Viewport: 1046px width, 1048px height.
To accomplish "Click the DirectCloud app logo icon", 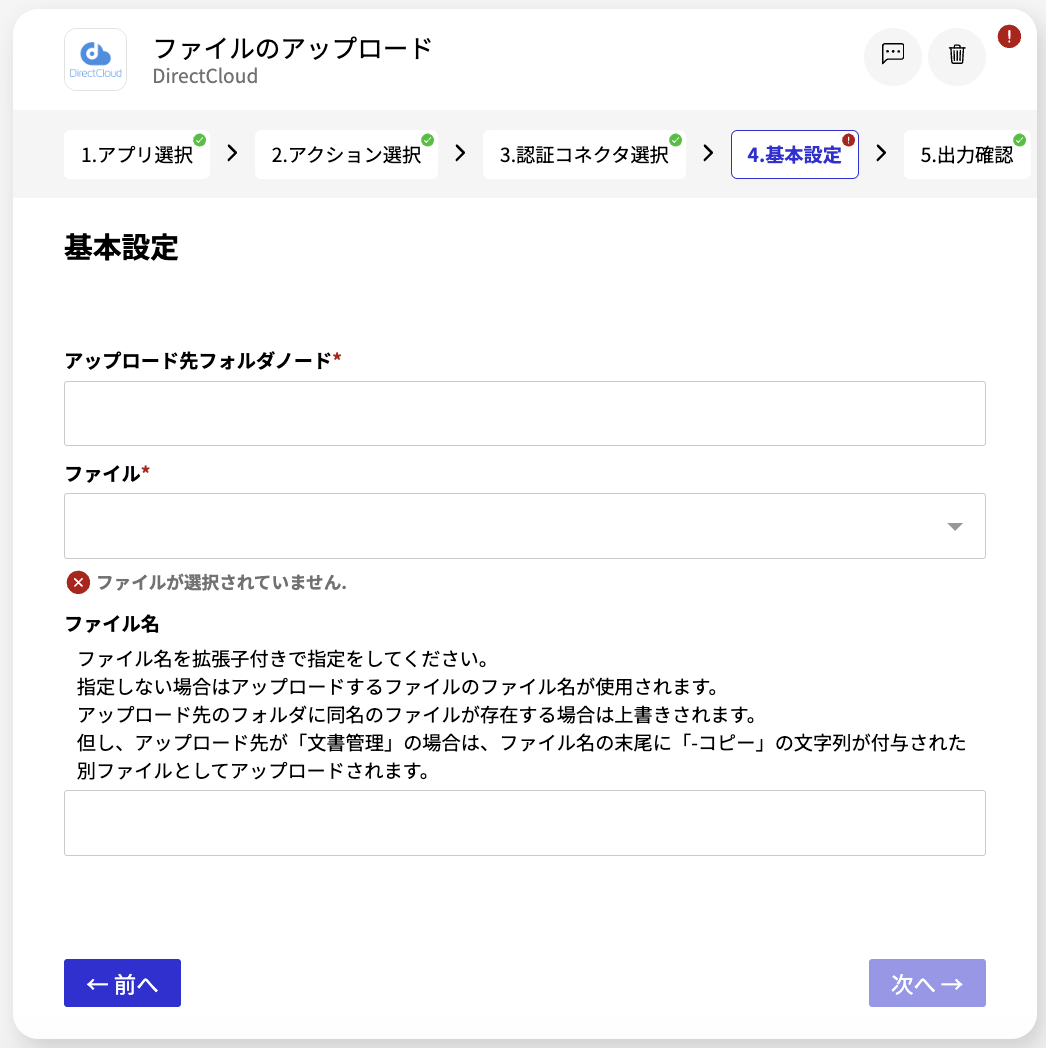I will coord(96,59).
